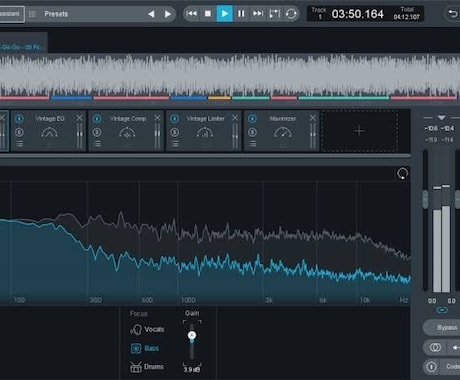Image resolution: width=460 pixels, height=380 pixels.
Task: Click the overlapping-circles stereo icon
Action: 435,348
